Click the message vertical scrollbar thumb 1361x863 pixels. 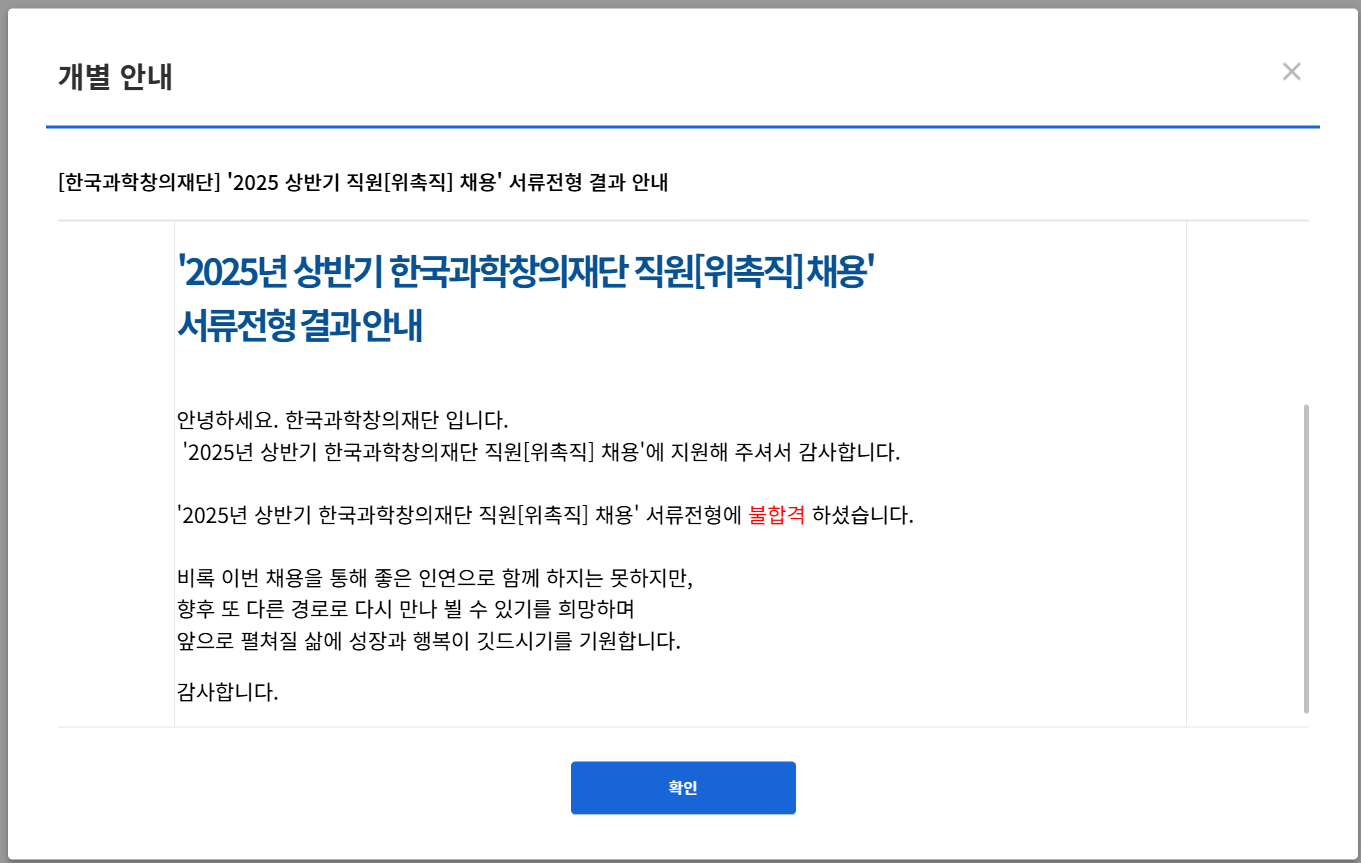pos(1306,558)
